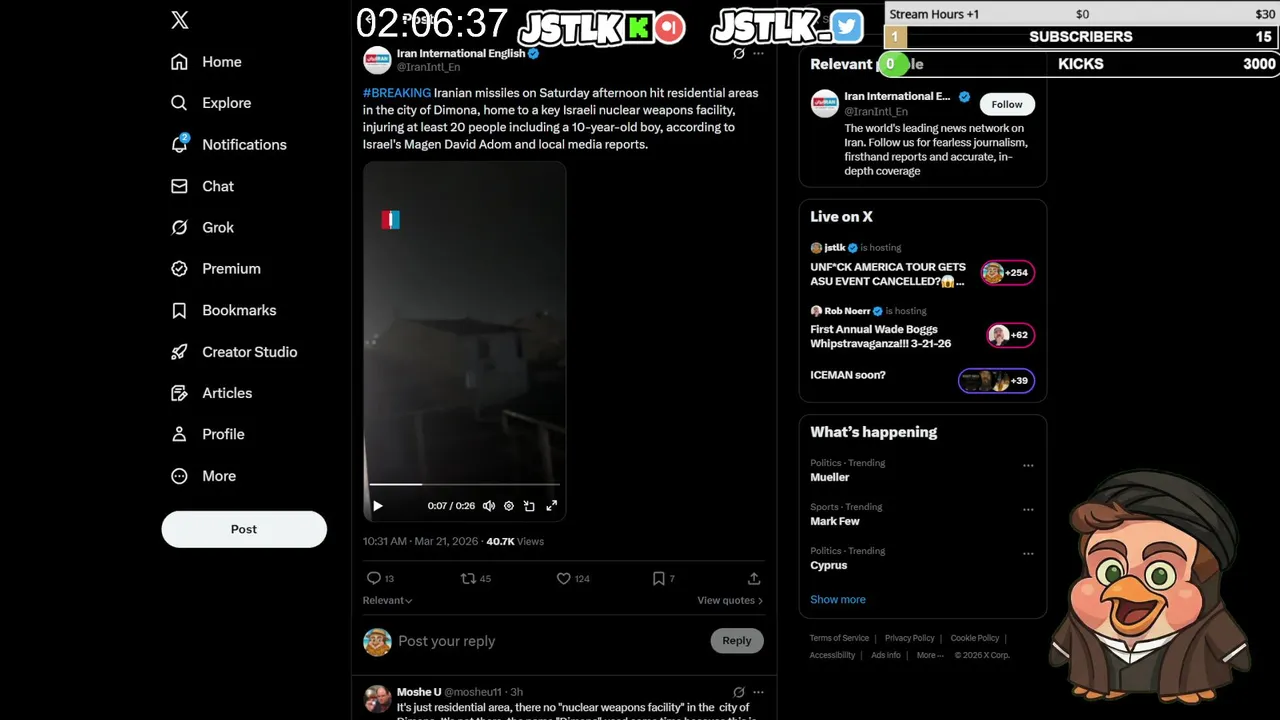Click the +254 listeners badge
The width and height of the screenshot is (1280, 720).
coord(1008,272)
